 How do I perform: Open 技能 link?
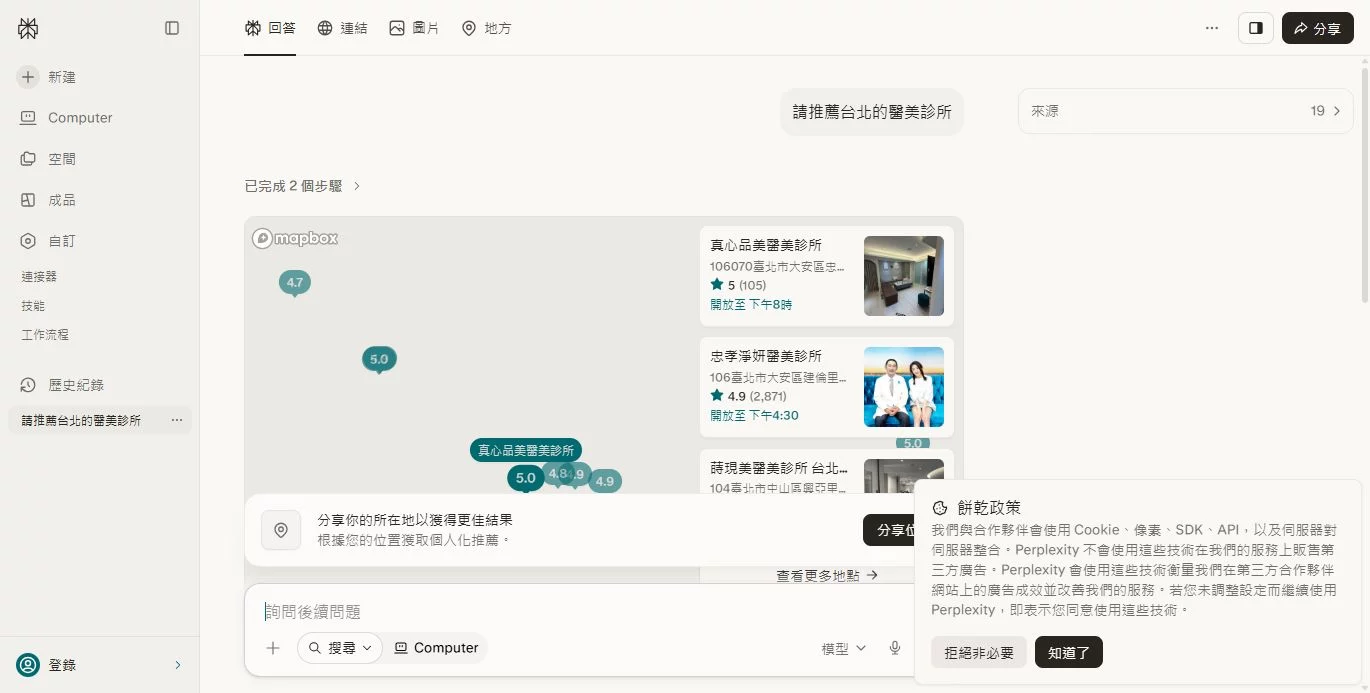coord(33,305)
